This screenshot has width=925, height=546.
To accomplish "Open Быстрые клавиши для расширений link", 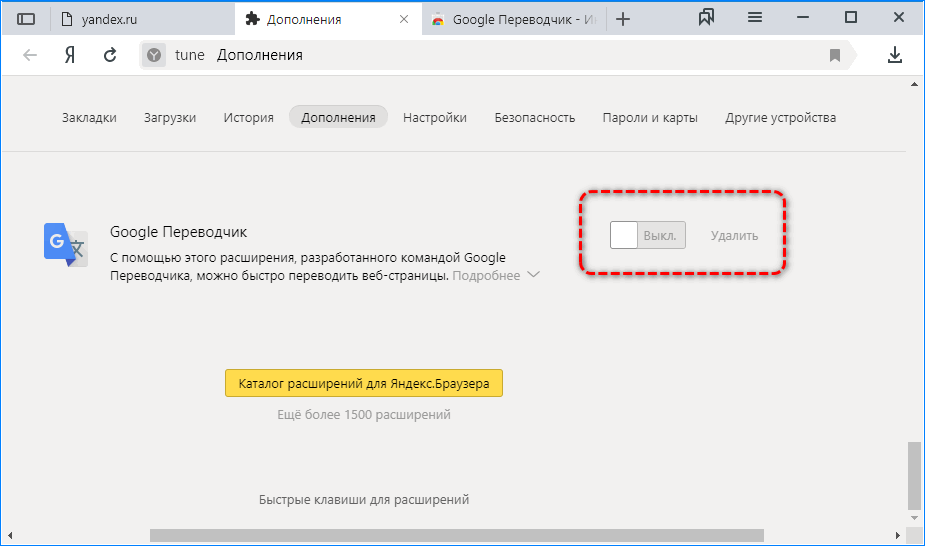I will [x=364, y=499].
